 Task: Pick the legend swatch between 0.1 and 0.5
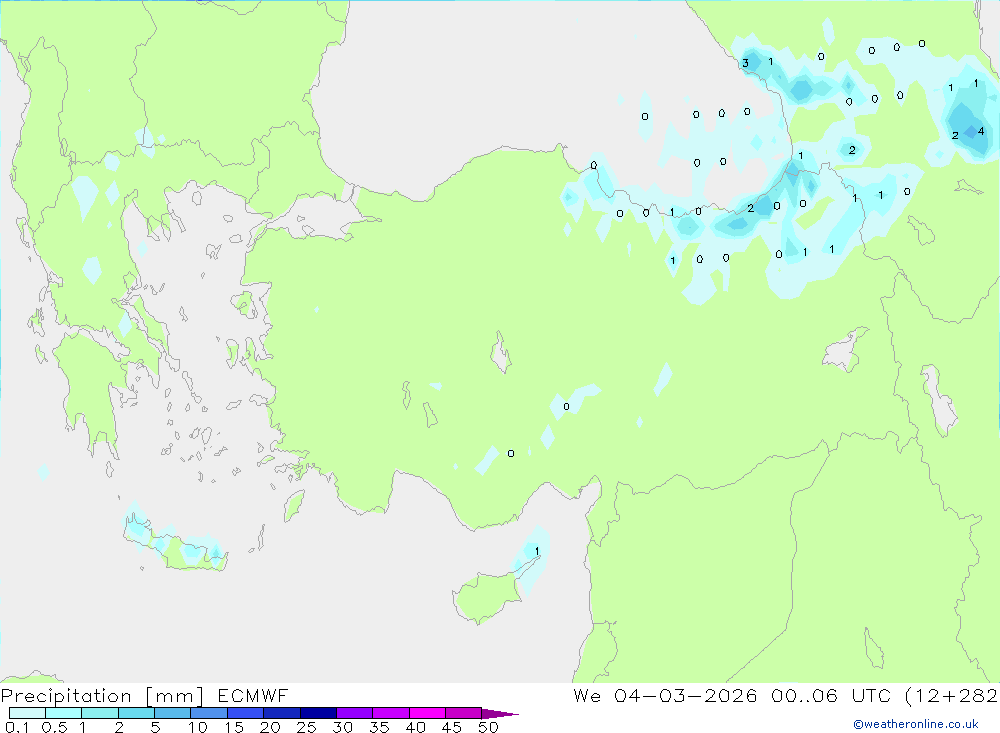click(x=27, y=713)
